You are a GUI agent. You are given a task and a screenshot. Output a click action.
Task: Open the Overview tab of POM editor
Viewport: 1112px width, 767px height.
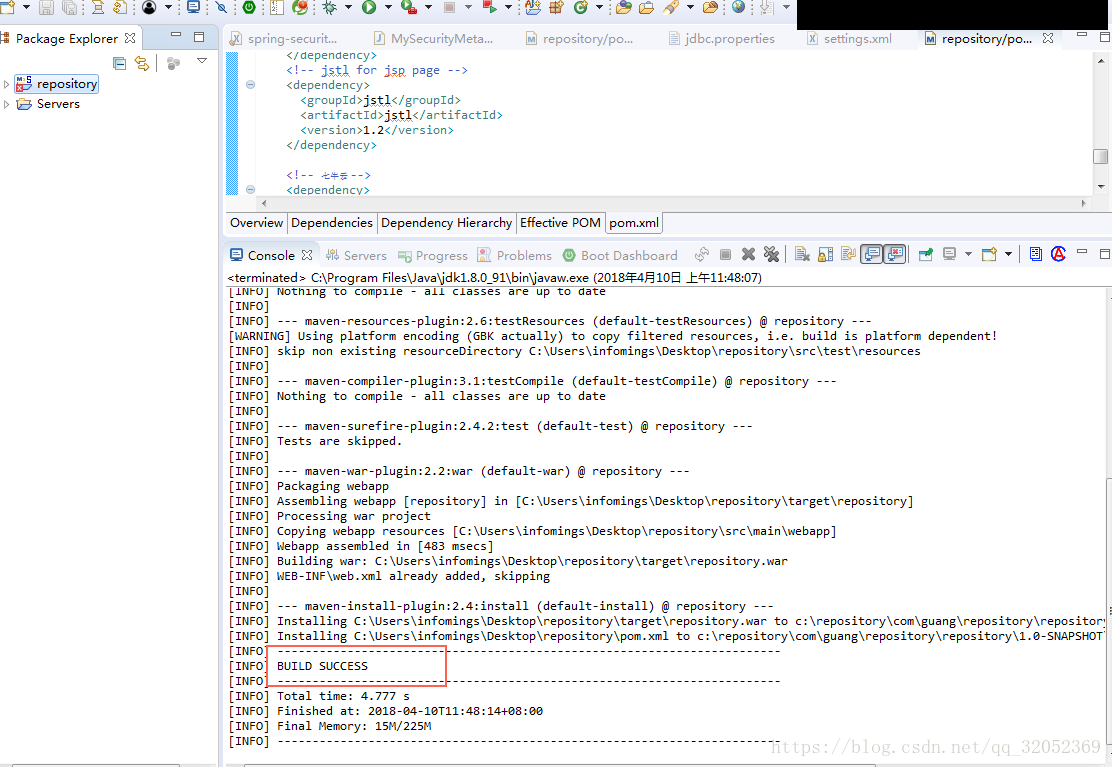coord(256,223)
